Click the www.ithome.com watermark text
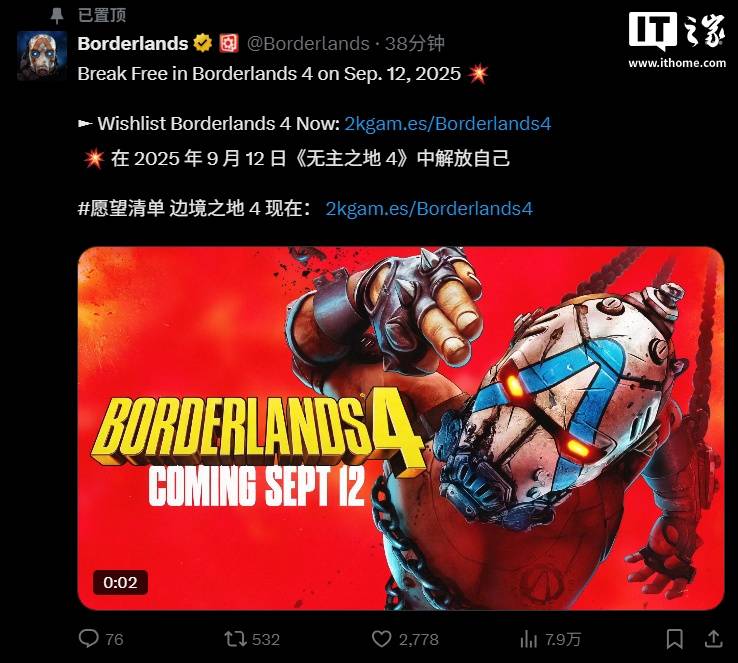738x663 pixels. pos(677,63)
